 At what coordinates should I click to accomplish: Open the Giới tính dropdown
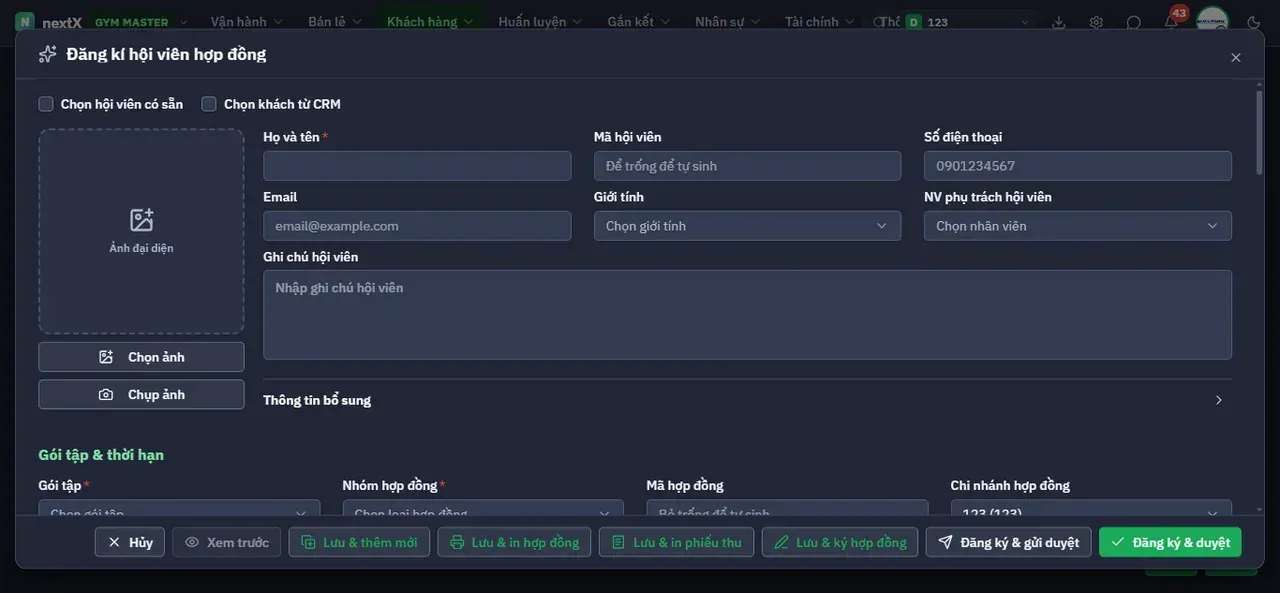coord(747,226)
